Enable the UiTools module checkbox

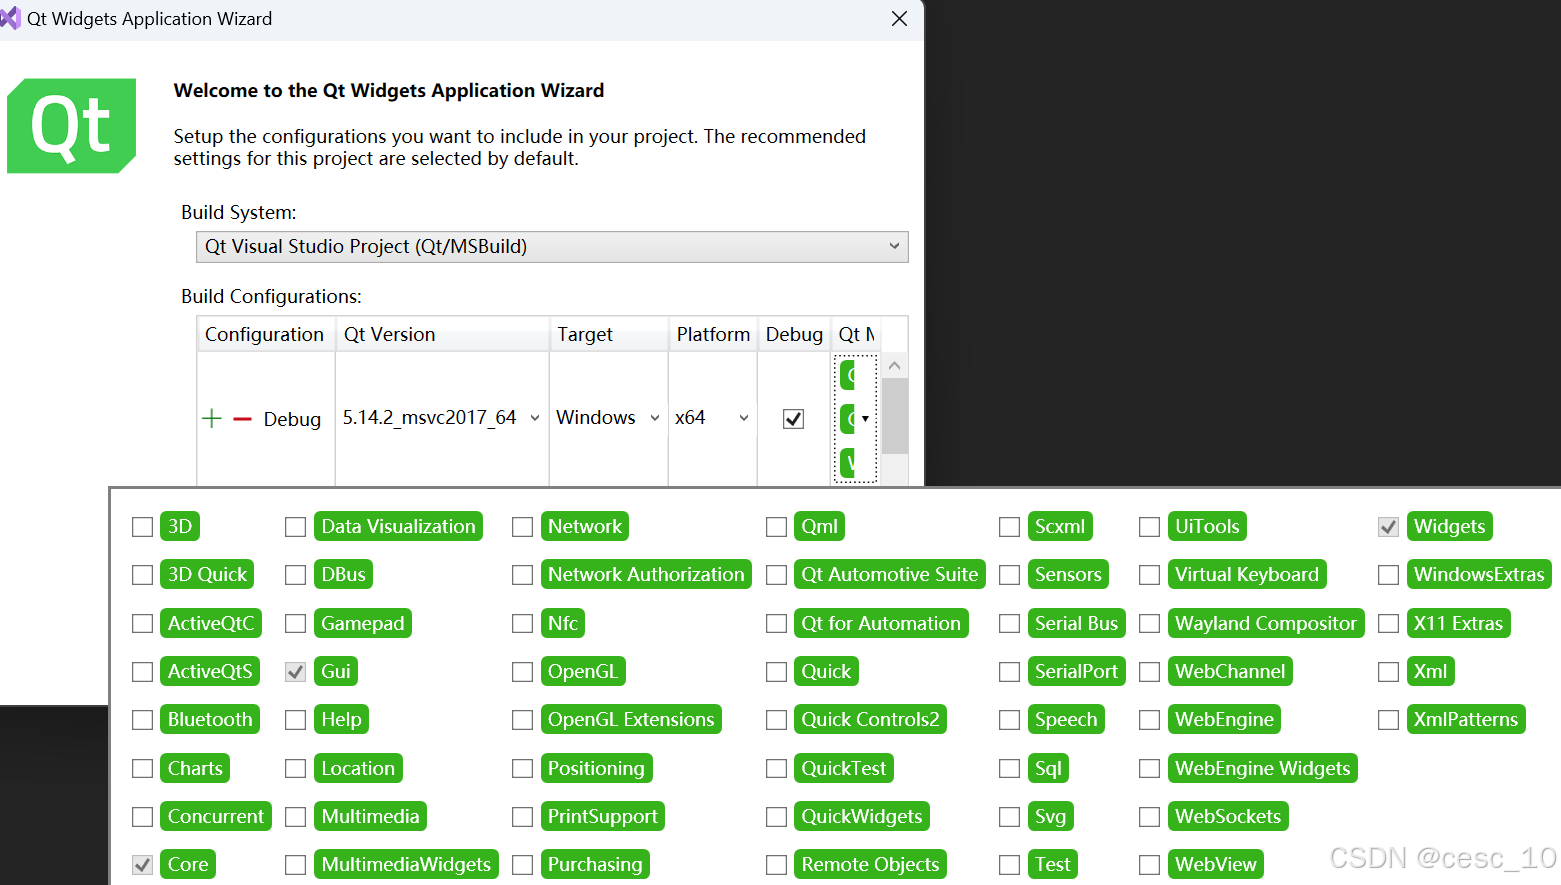tap(1149, 527)
